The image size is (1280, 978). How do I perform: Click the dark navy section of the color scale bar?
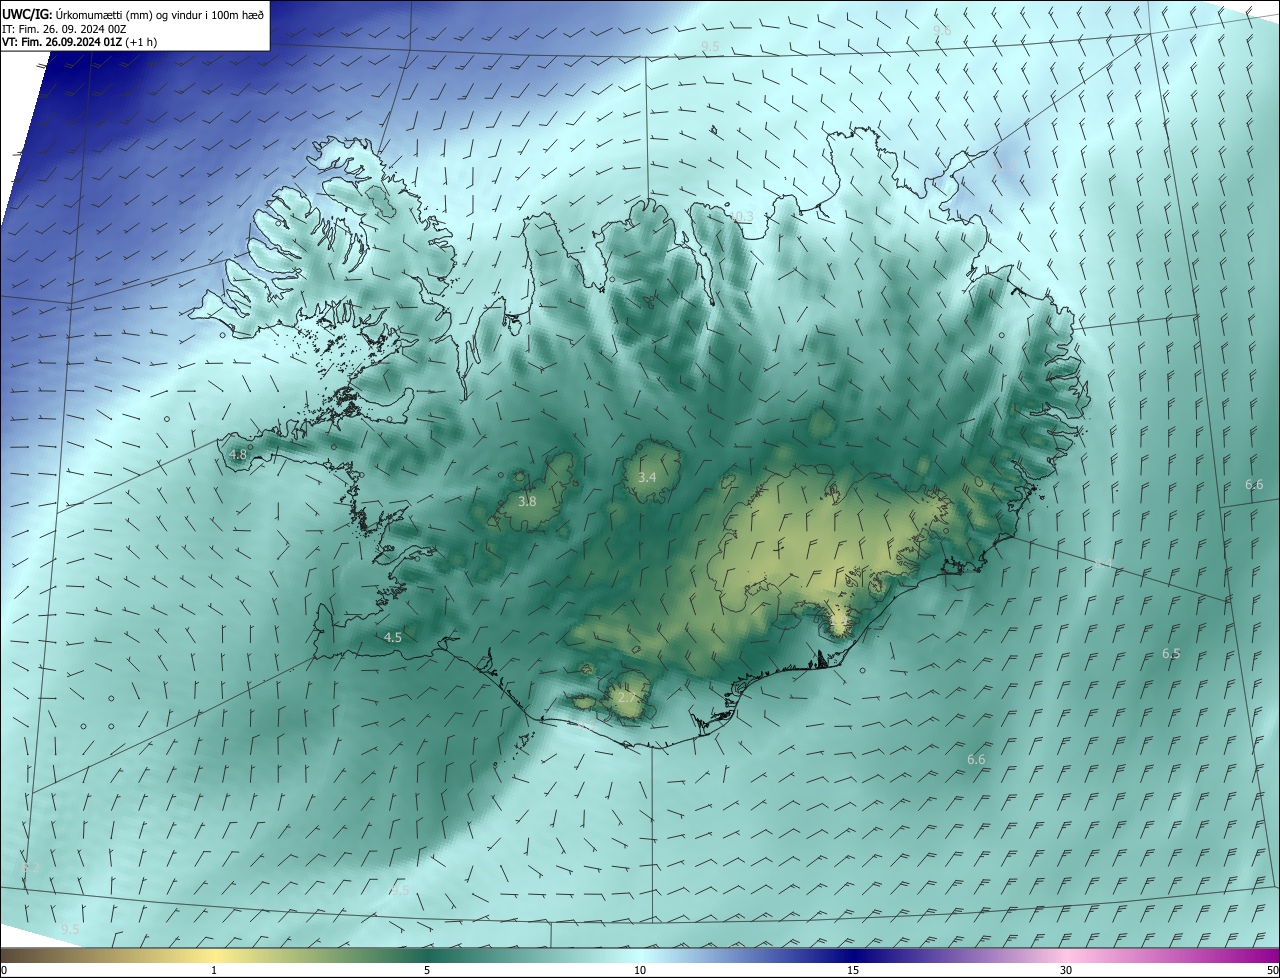pos(855,955)
